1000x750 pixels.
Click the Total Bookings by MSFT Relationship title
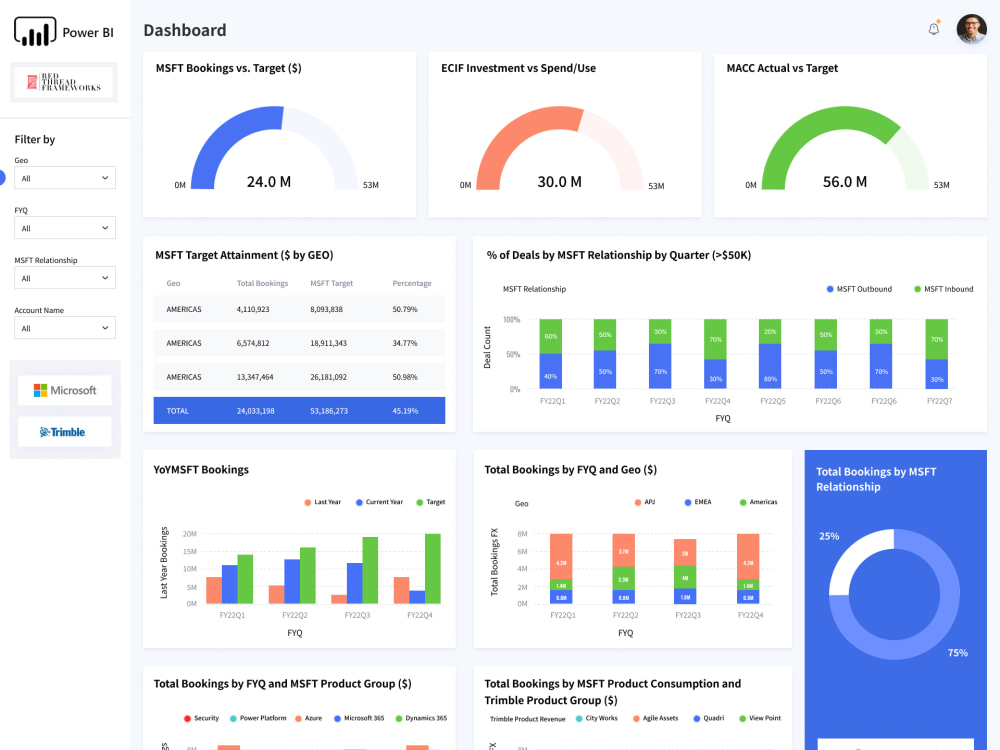(x=876, y=479)
